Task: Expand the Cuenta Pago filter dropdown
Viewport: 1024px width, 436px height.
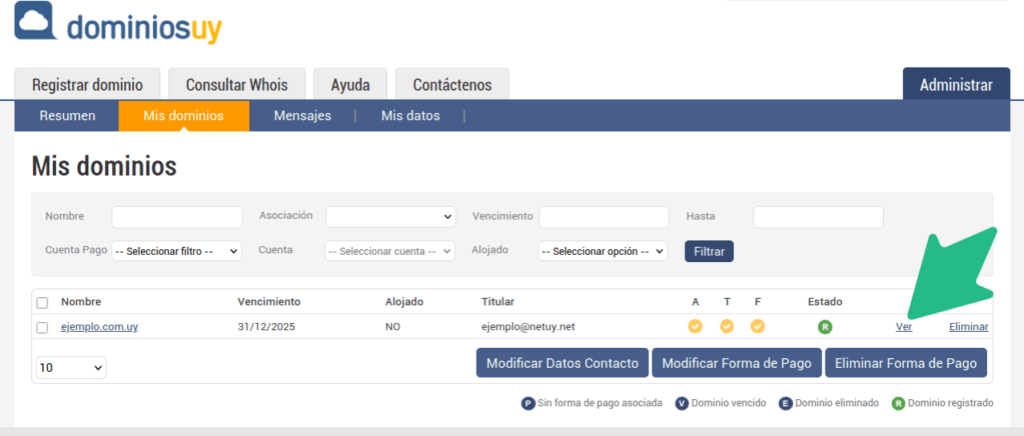Action: tap(176, 251)
